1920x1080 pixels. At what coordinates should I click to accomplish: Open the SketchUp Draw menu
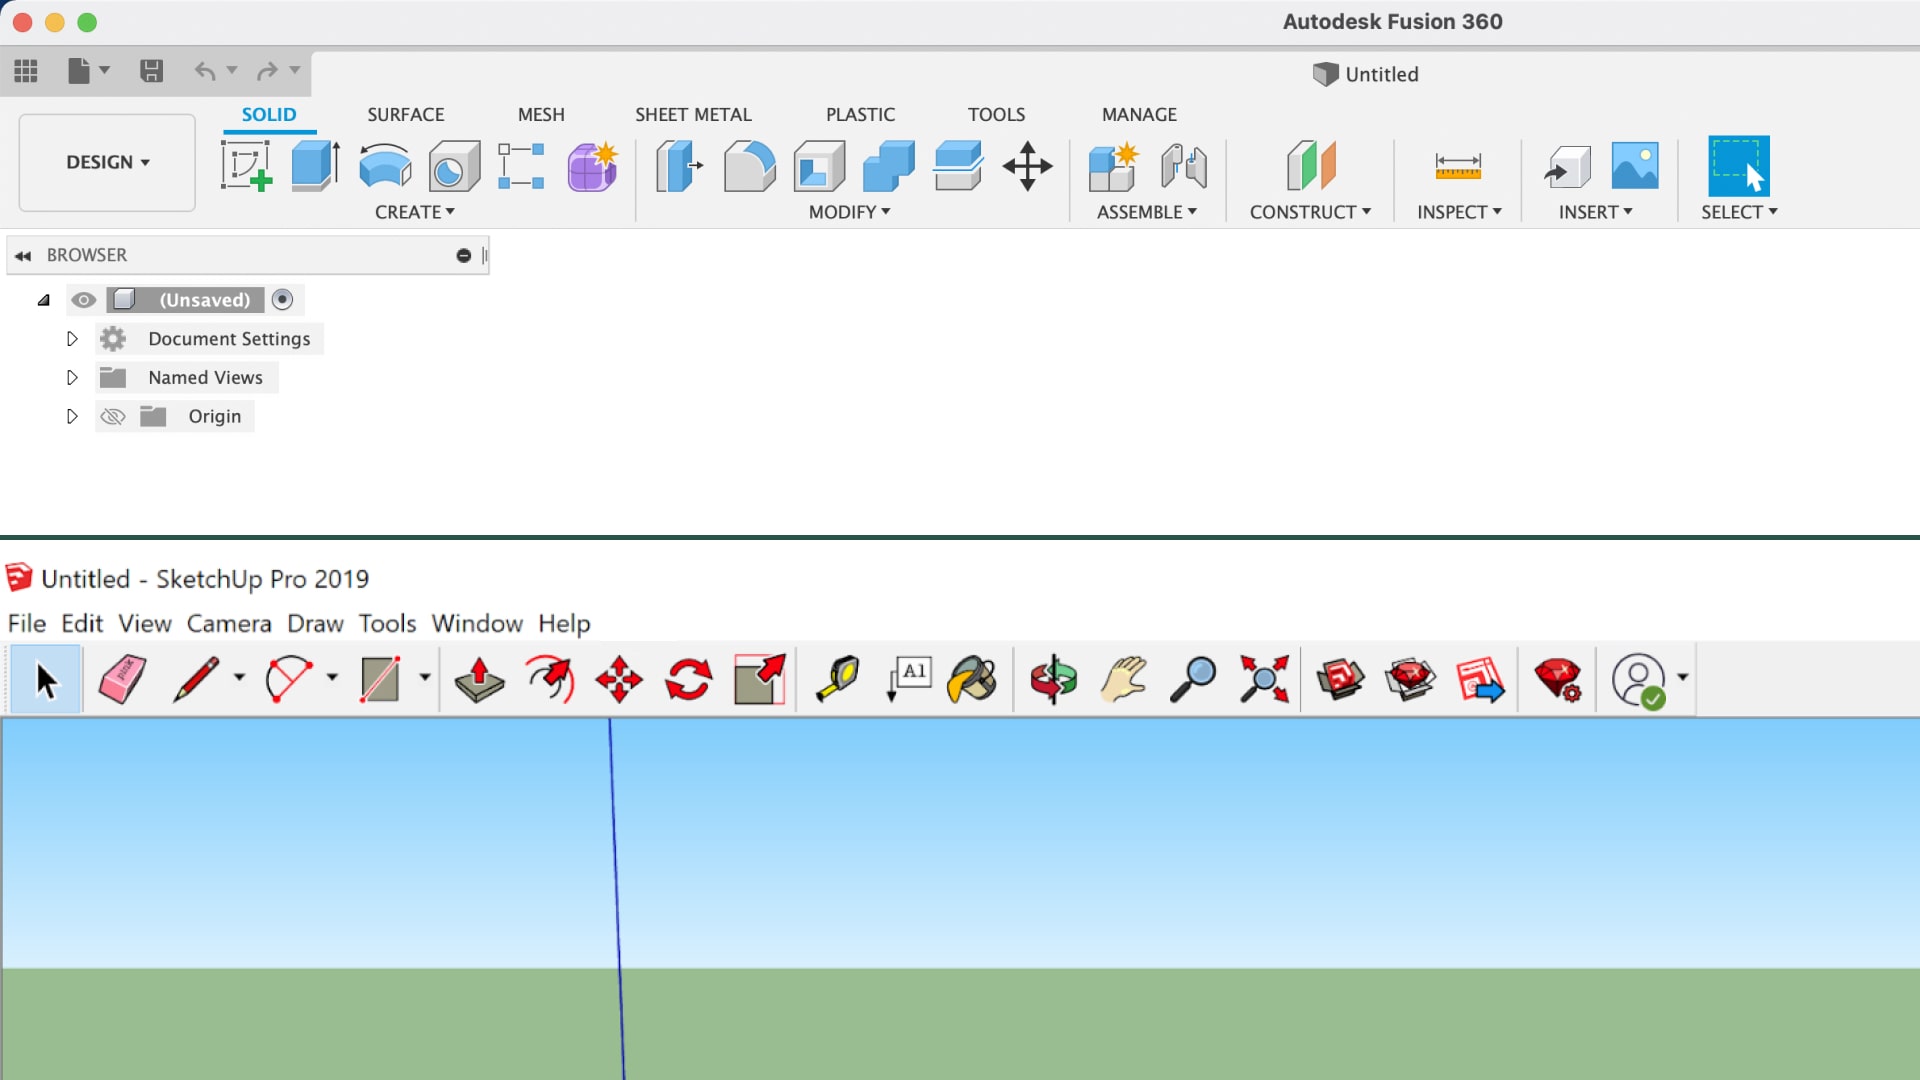click(315, 624)
